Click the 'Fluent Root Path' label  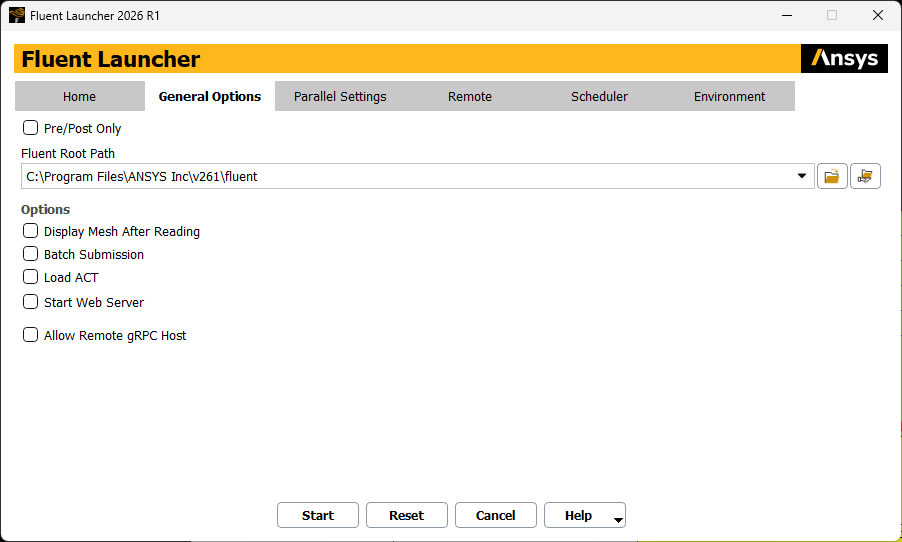click(68, 154)
